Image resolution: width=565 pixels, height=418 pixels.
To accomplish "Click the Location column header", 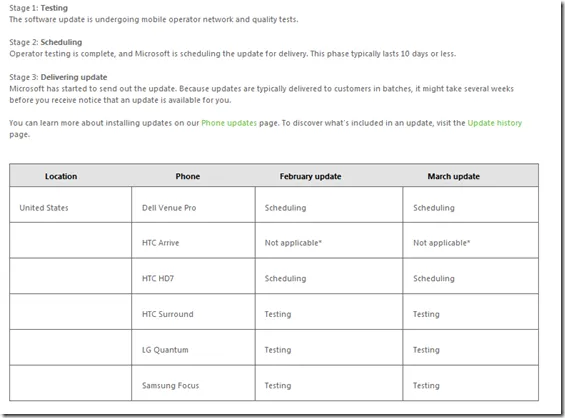I will tap(61, 176).
